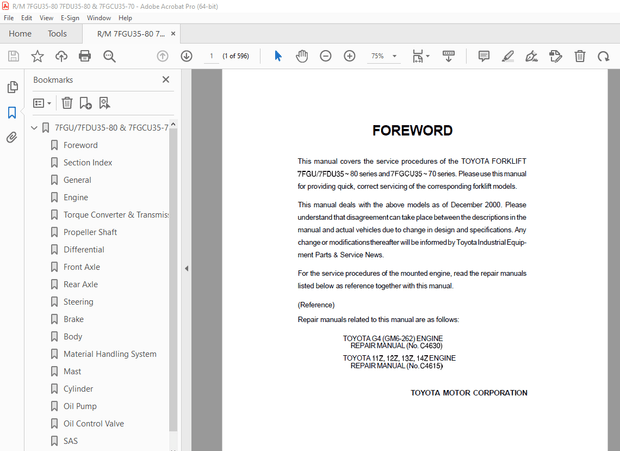The height and width of the screenshot is (451, 620).
Task: Print the document with printer icon
Action: pos(85,56)
